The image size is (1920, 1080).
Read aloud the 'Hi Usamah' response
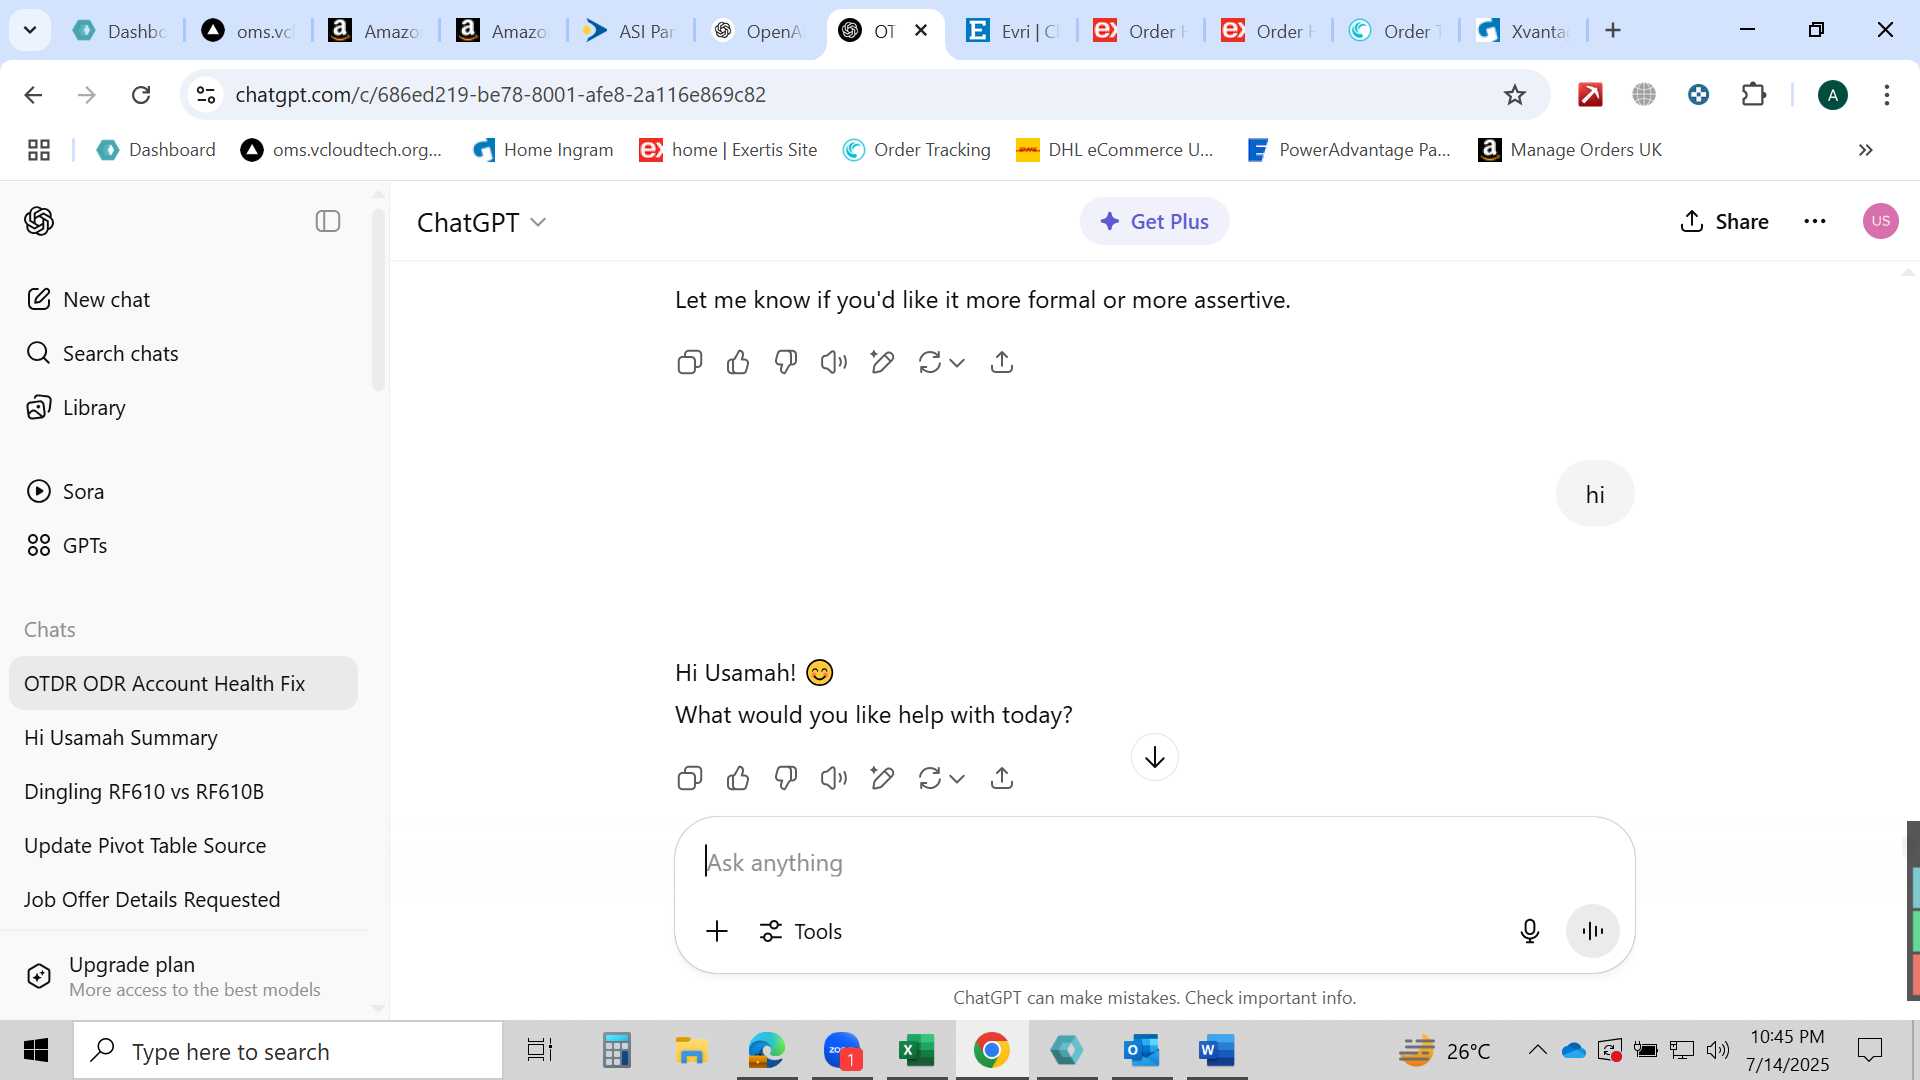point(834,778)
